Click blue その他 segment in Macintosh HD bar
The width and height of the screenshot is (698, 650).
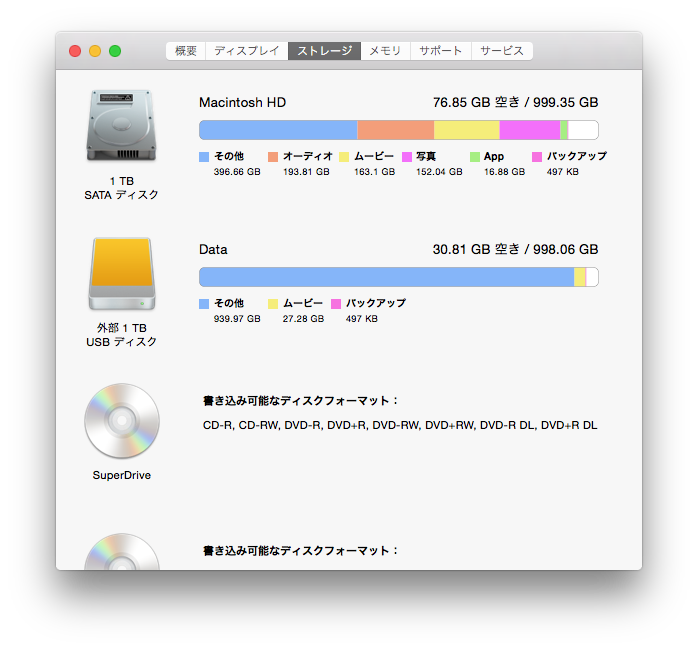point(278,130)
